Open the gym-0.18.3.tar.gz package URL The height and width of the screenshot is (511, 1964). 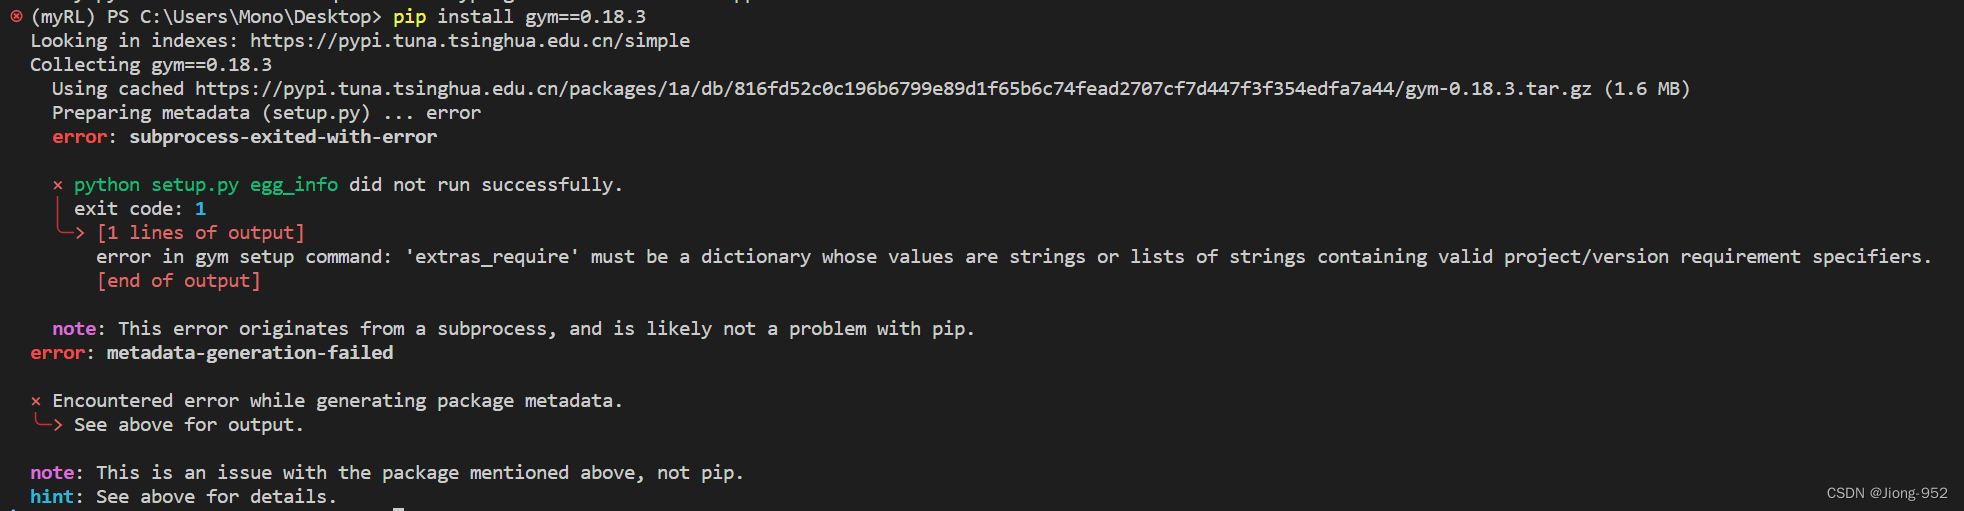(893, 89)
